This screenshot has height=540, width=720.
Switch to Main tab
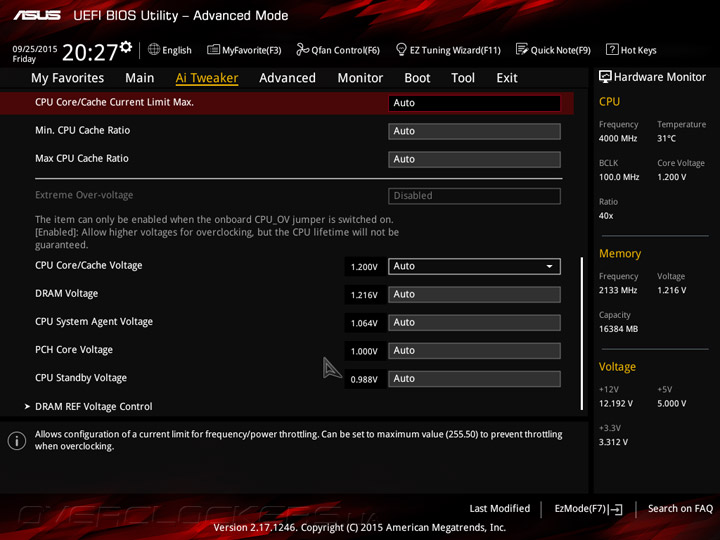point(140,78)
